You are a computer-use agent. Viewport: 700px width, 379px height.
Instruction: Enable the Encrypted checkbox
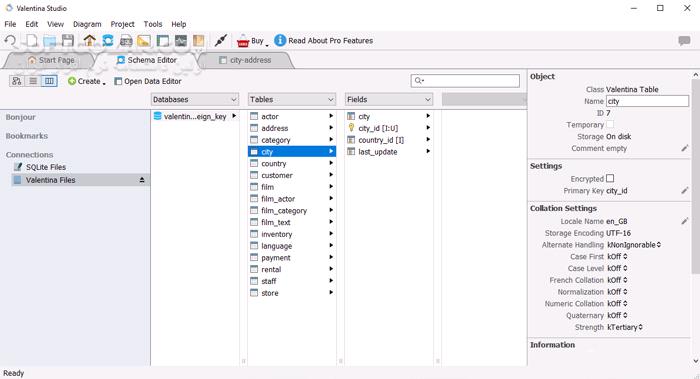point(610,178)
